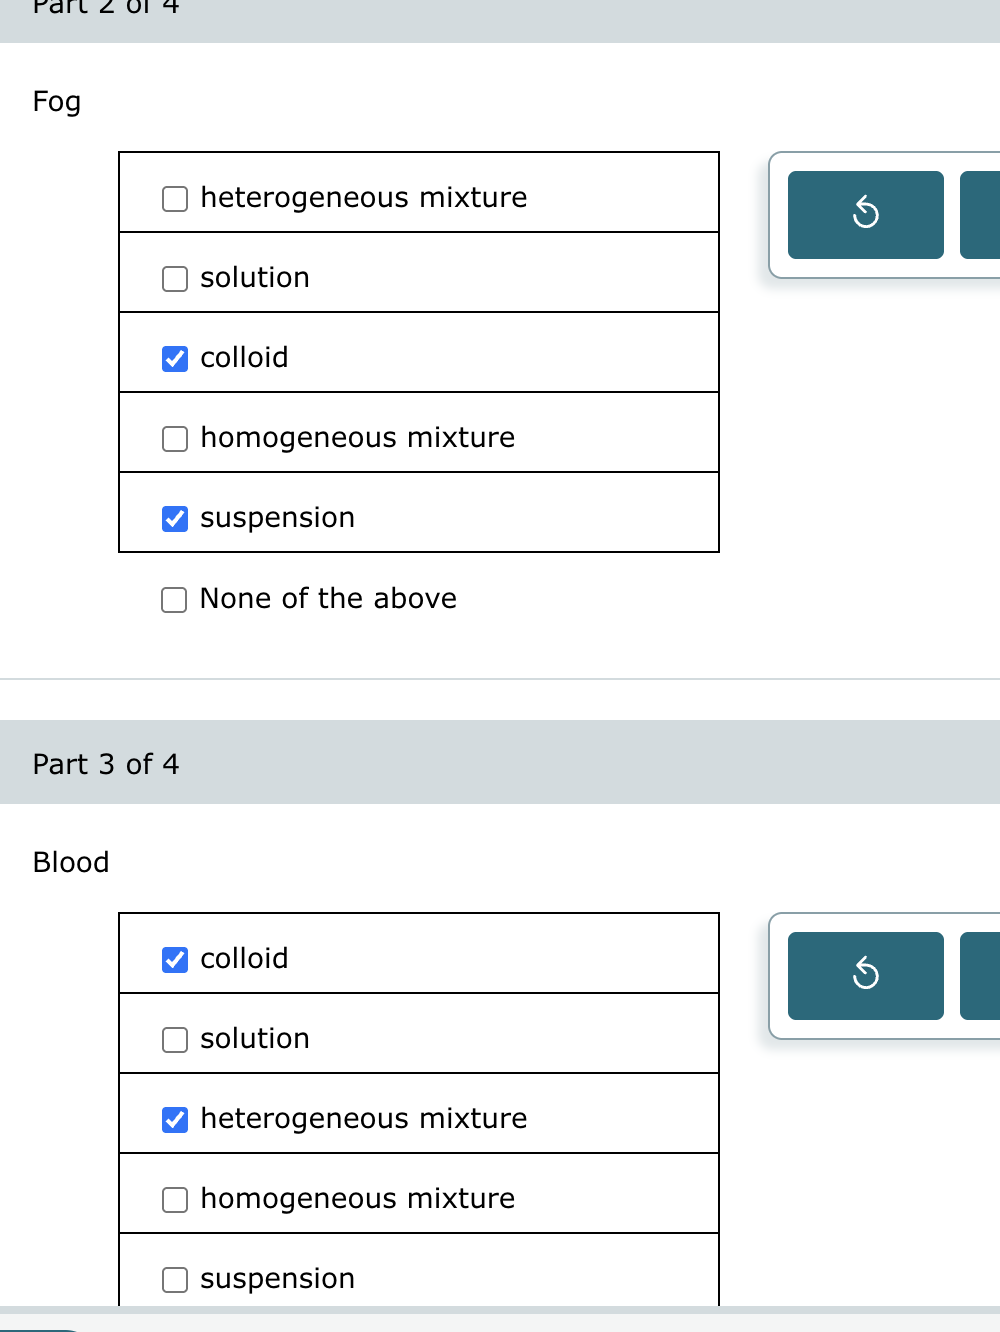Click the circular arrow in the top answer panel
This screenshot has width=1000, height=1332.
point(865,214)
